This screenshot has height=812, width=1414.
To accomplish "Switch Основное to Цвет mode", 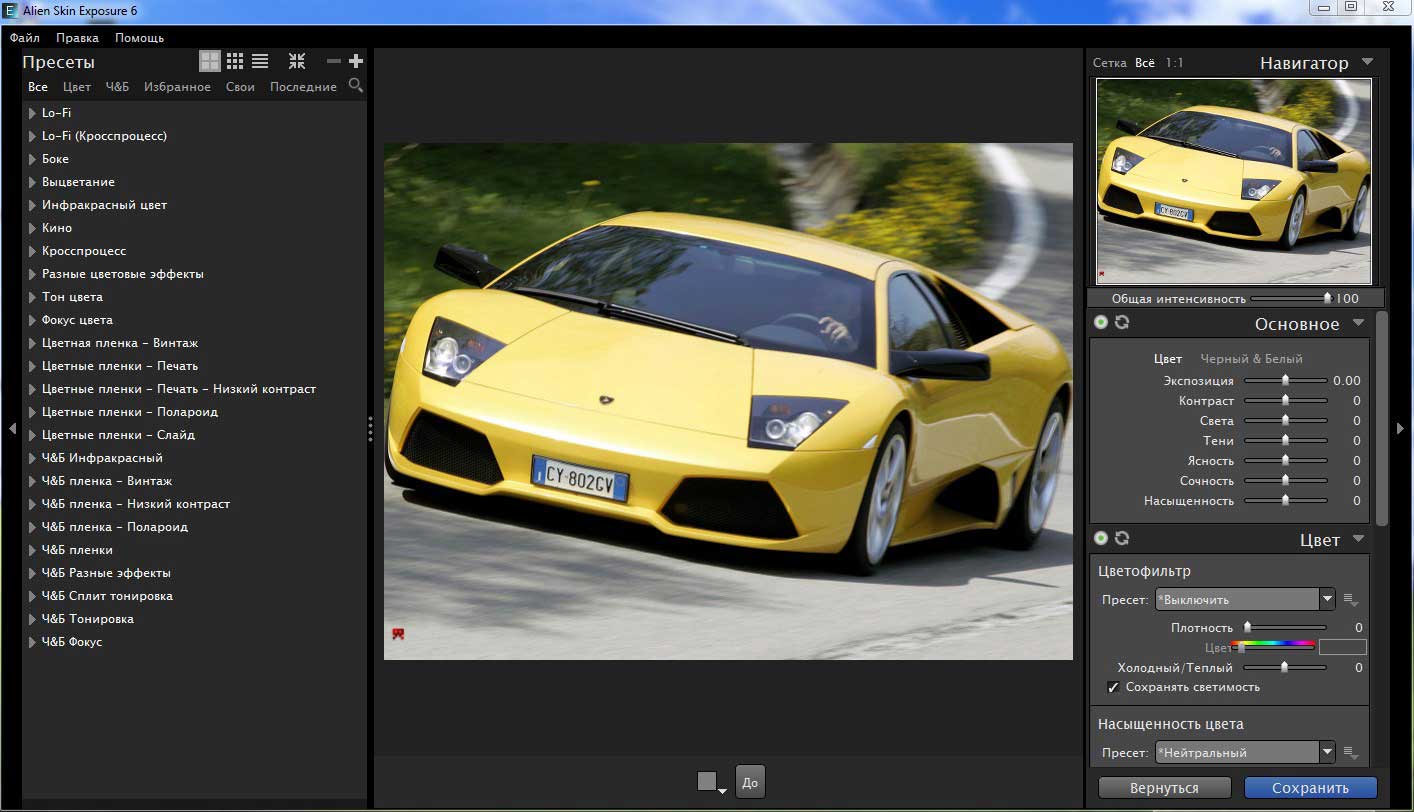I will click(1168, 359).
